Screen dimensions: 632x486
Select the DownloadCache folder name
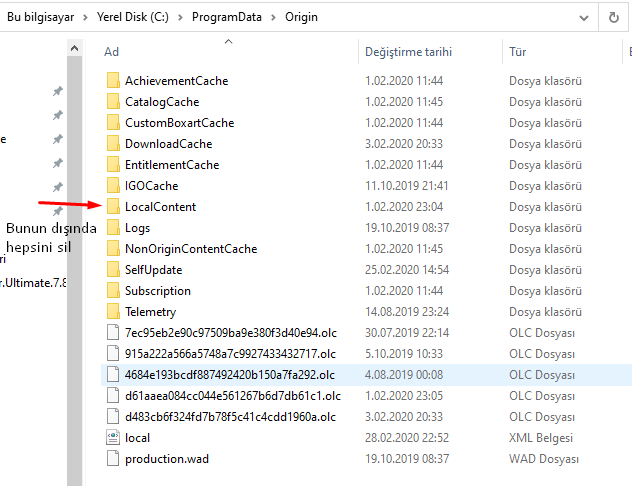click(168, 143)
